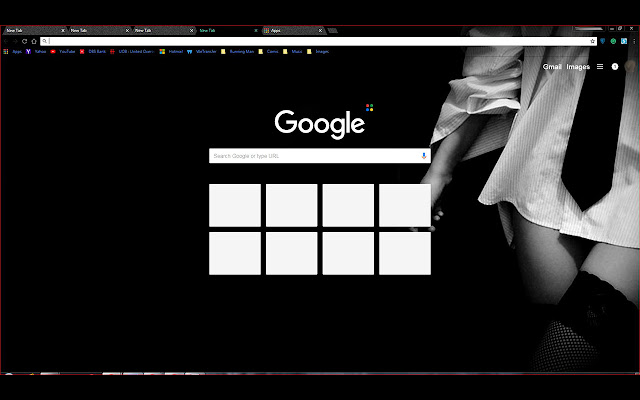Image resolution: width=640 pixels, height=400 pixels.
Task: Close the active cyan New Tab
Action: (x=256, y=31)
